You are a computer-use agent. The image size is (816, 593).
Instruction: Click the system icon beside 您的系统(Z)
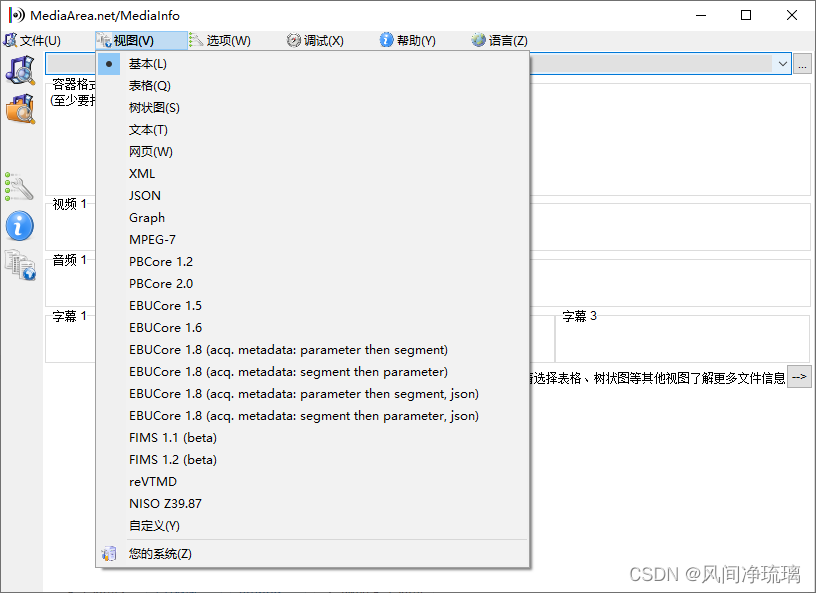pos(109,553)
